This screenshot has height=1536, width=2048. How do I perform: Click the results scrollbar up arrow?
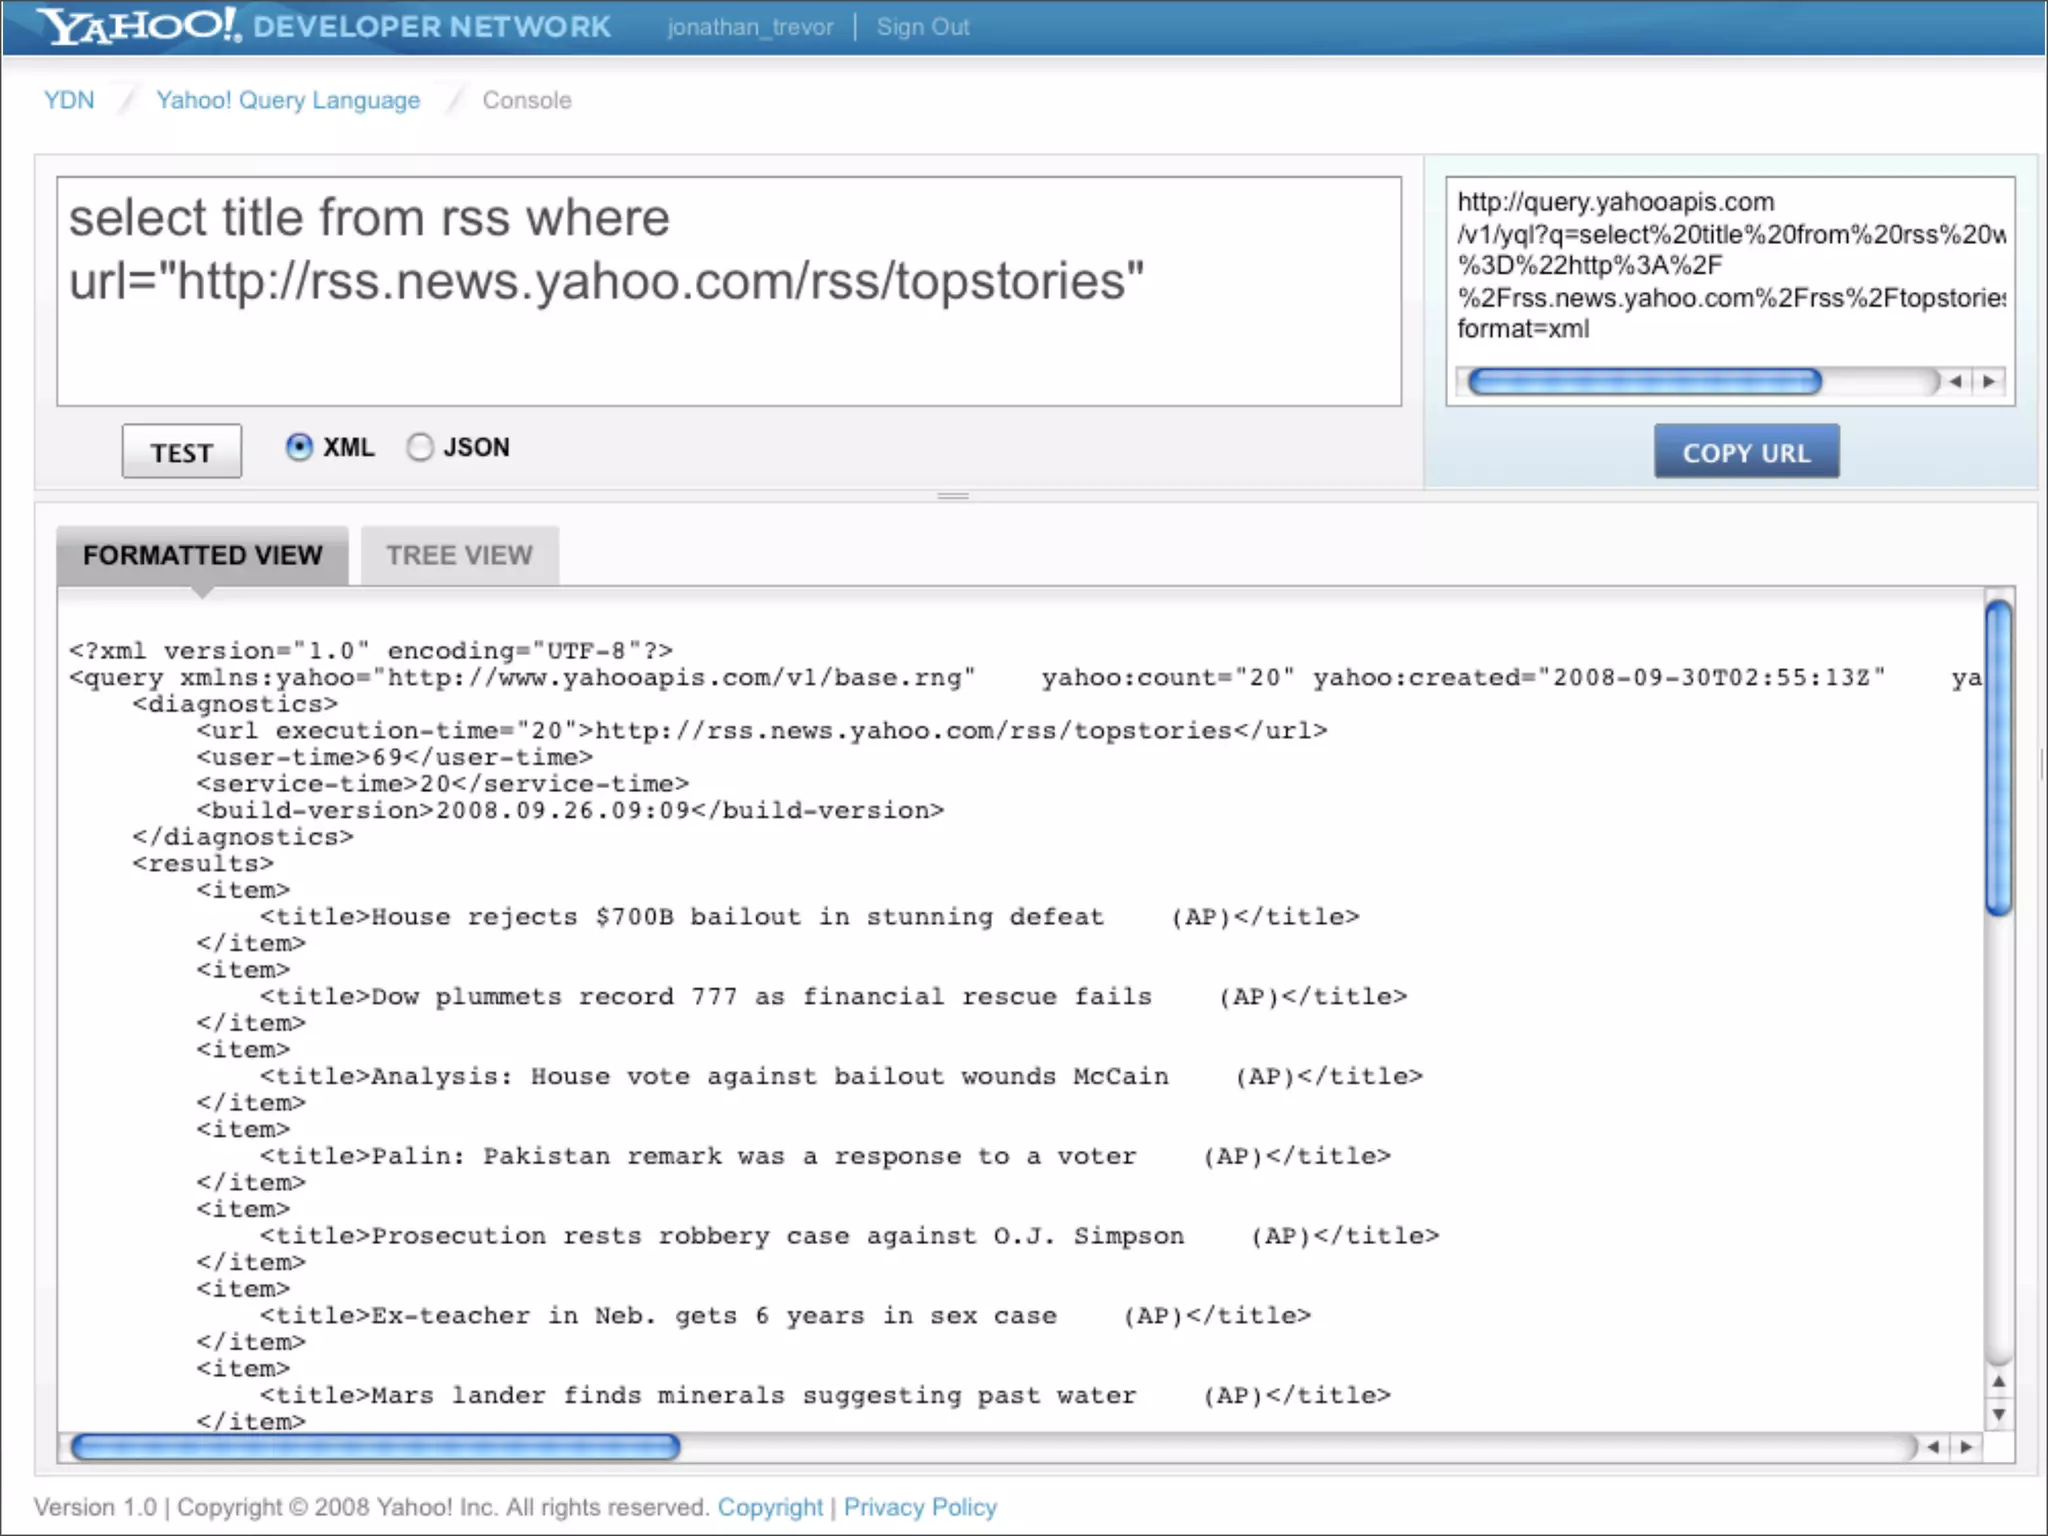tap(1999, 1382)
